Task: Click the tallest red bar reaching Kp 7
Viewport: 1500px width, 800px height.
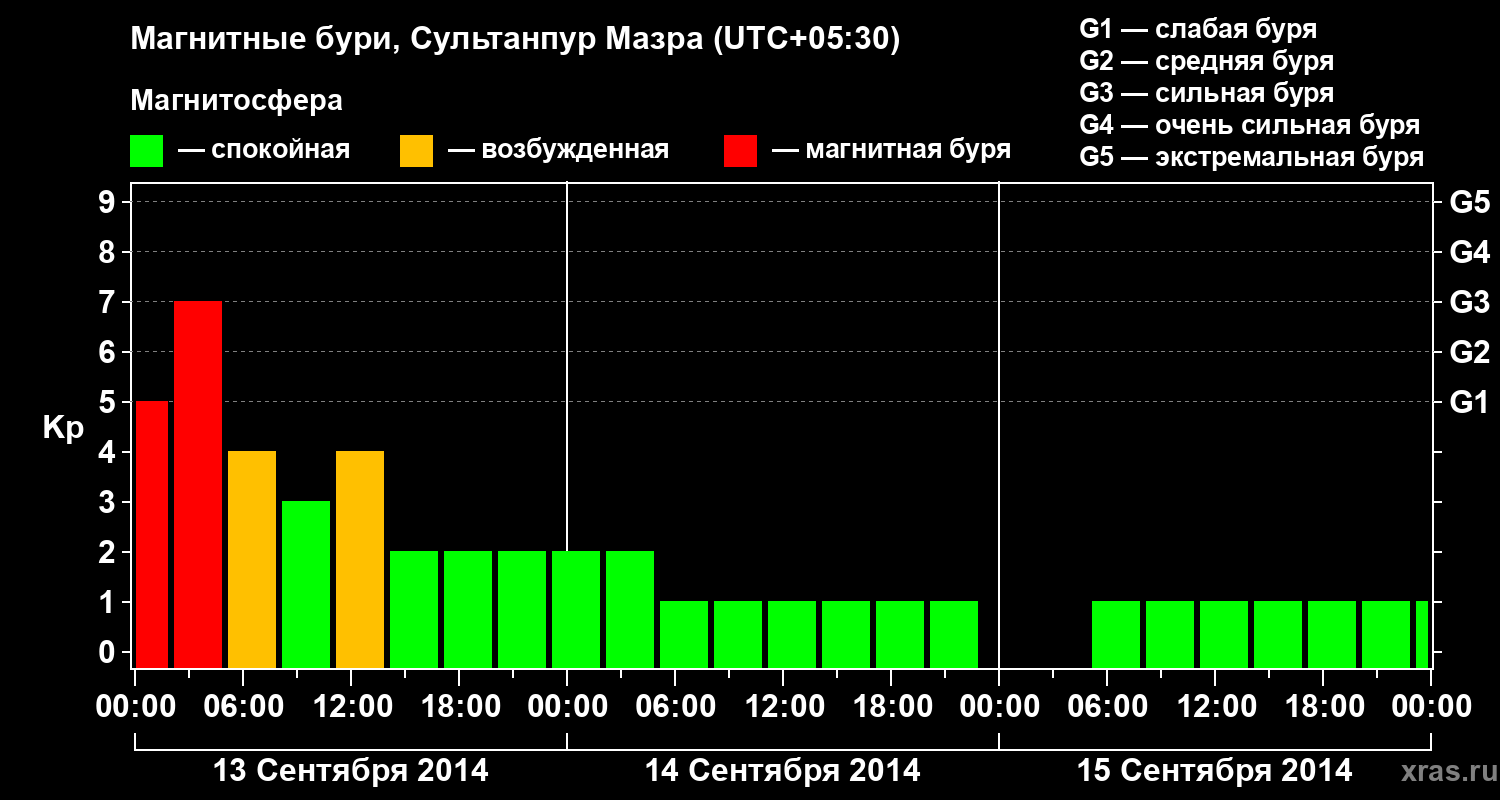Action: click(x=198, y=484)
